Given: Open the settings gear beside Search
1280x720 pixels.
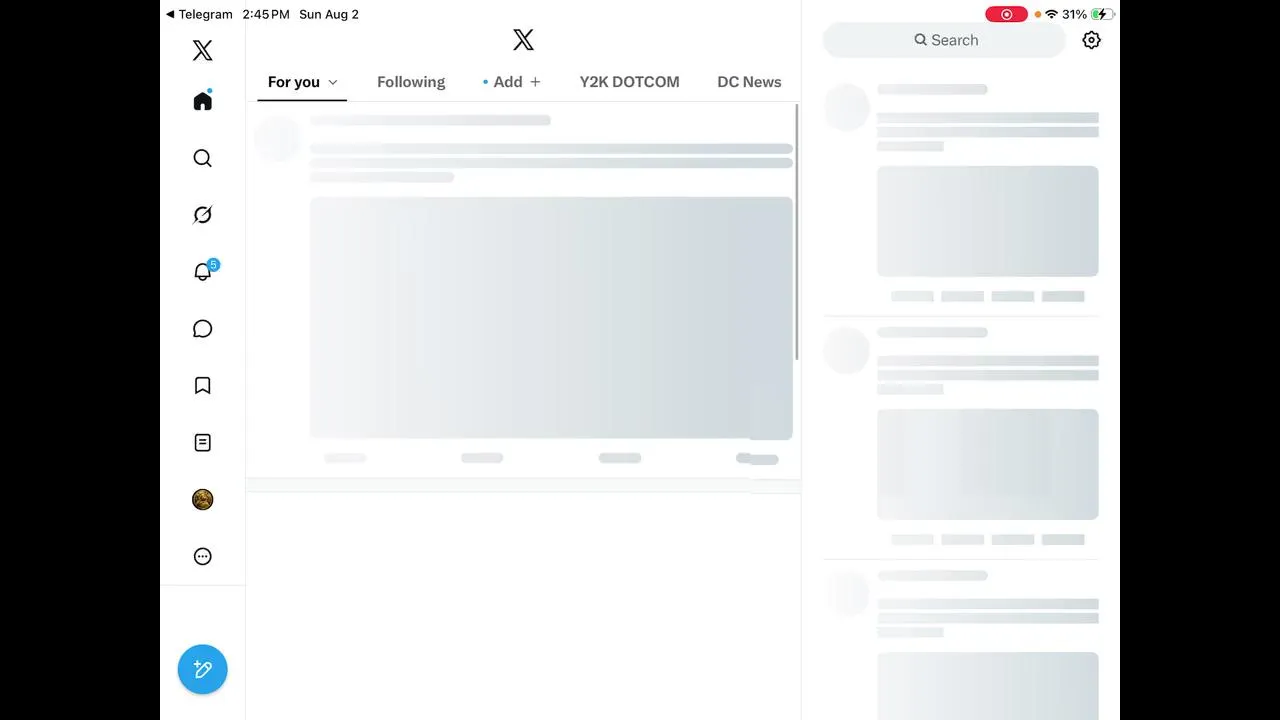Looking at the screenshot, I should [1091, 40].
